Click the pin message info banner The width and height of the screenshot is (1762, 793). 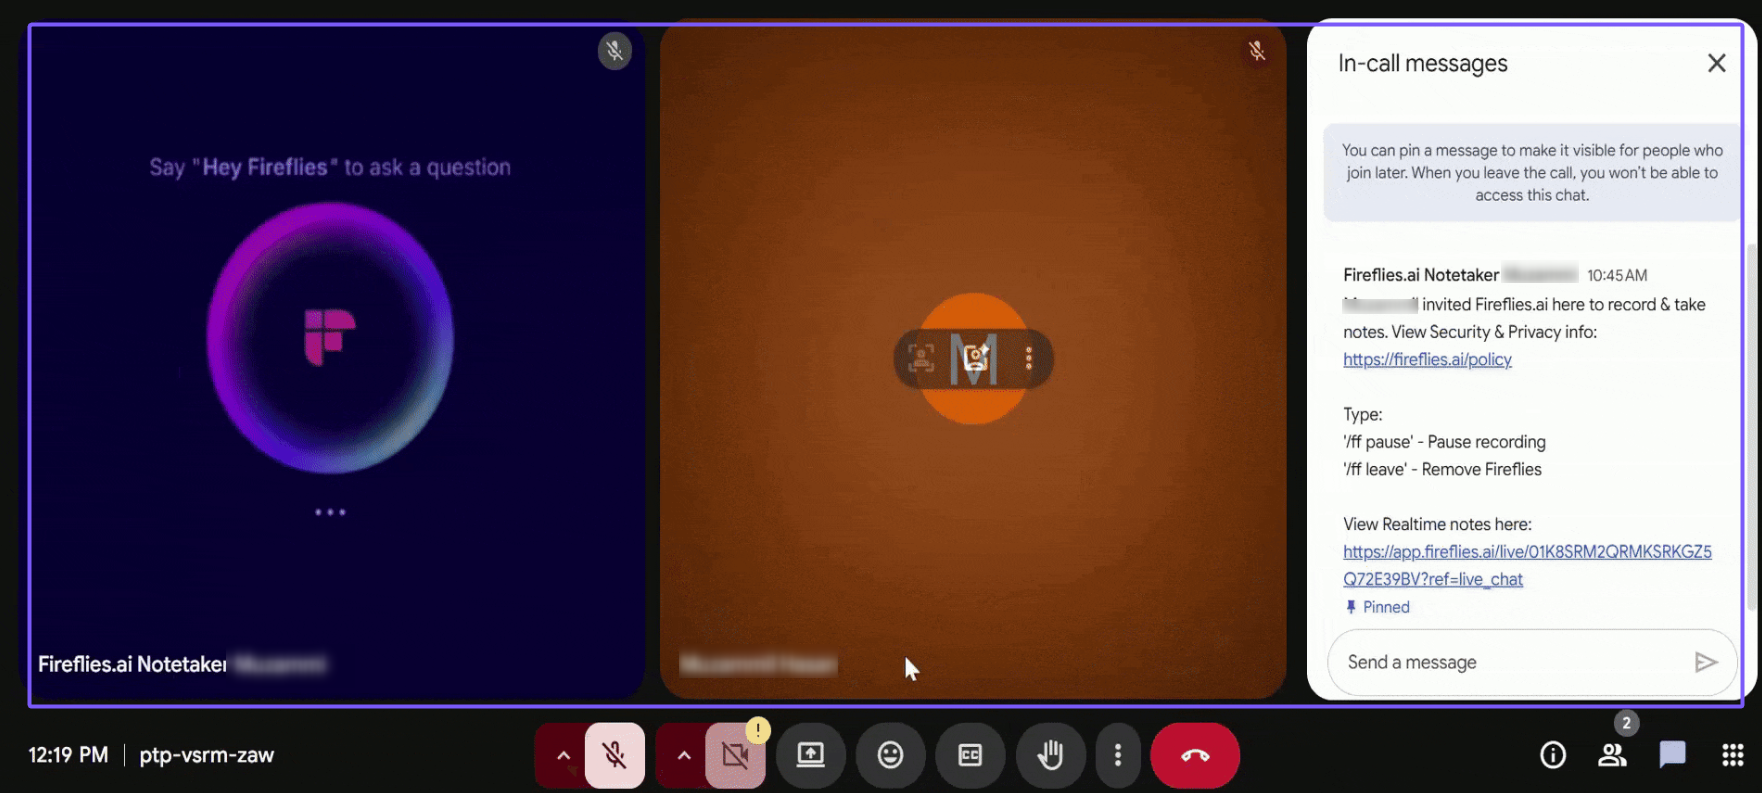(1532, 172)
